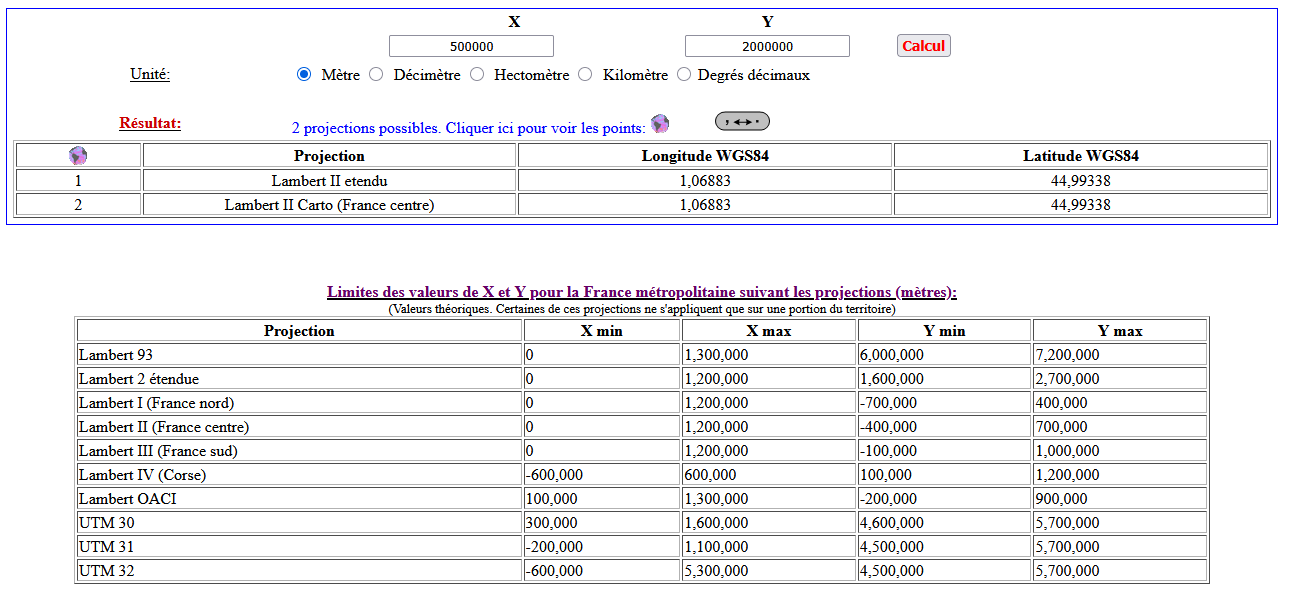The image size is (1296, 593).
Task: Click into the Y coordinate field
Action: coord(767,46)
